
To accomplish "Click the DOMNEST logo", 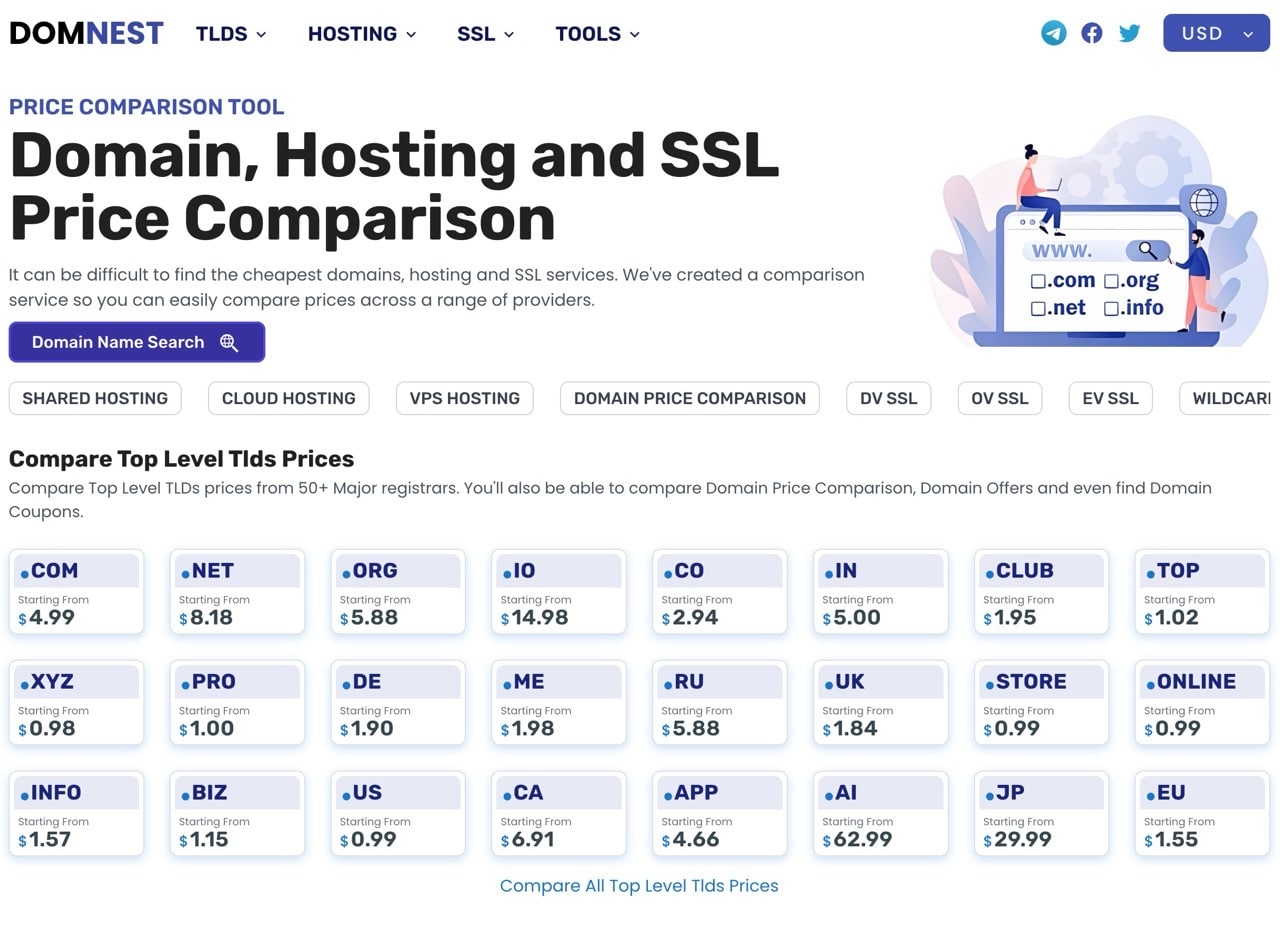I will click(x=86, y=33).
